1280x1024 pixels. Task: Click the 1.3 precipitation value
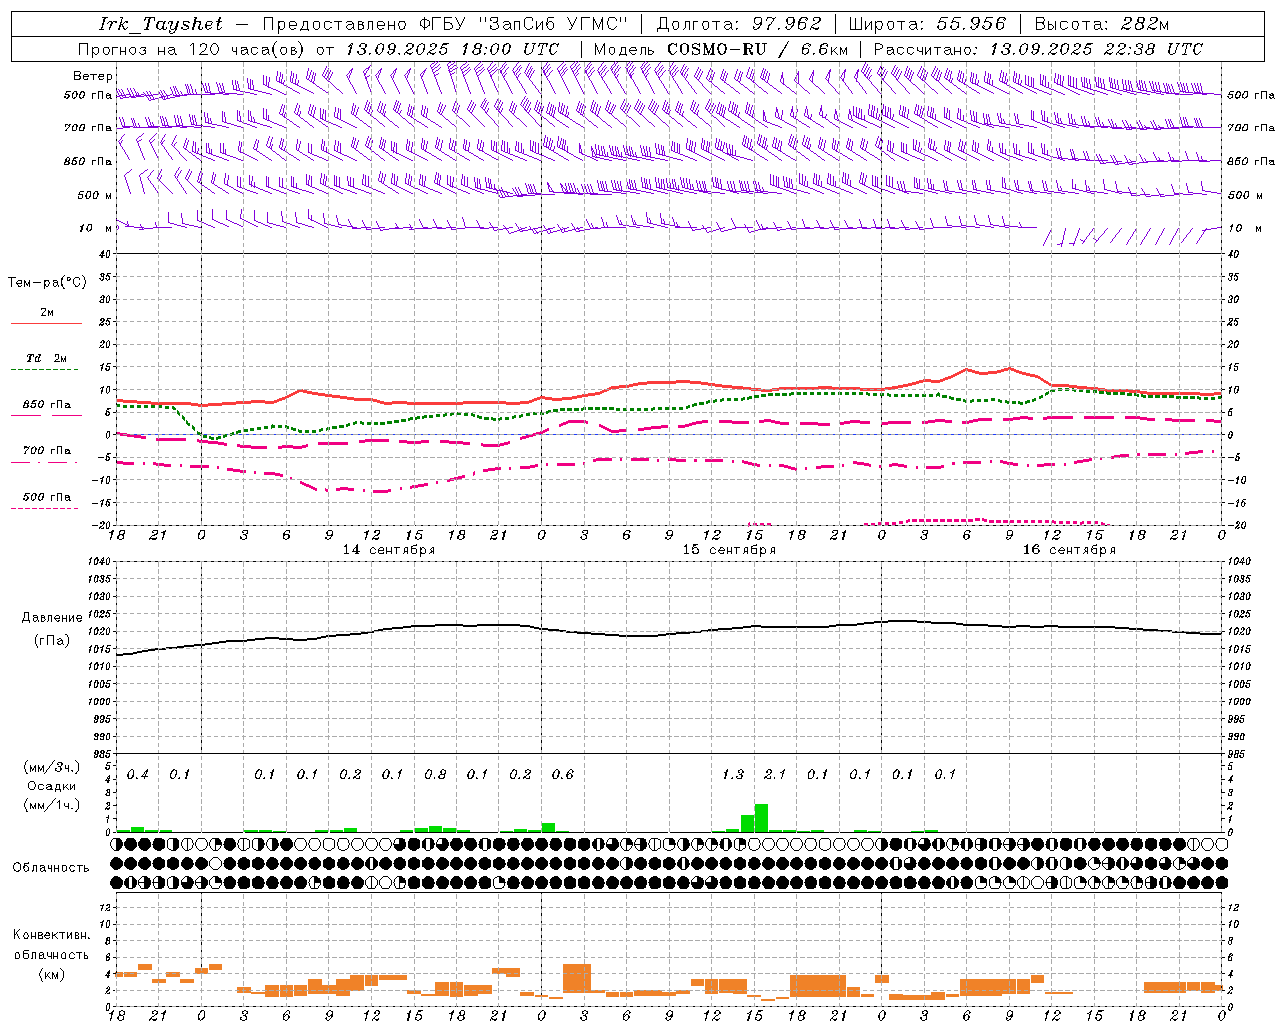click(733, 774)
